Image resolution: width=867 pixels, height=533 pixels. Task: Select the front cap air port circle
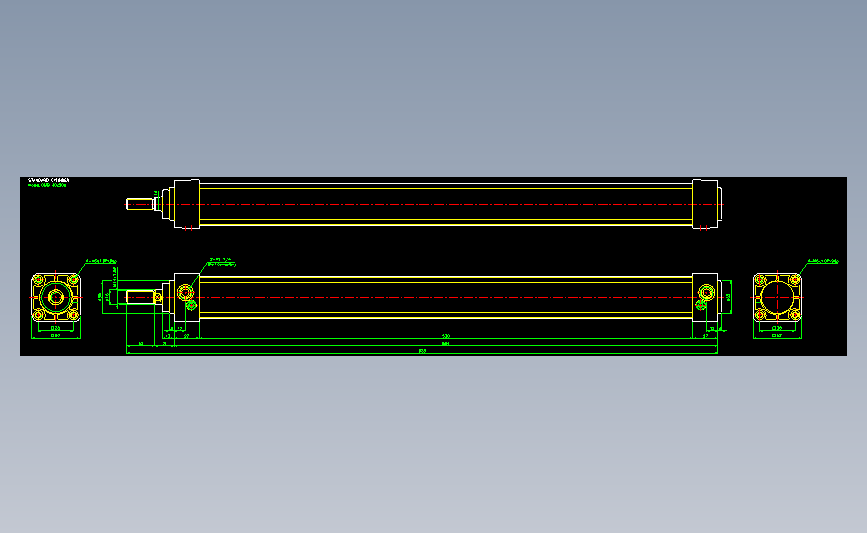pyautogui.click(x=185, y=291)
